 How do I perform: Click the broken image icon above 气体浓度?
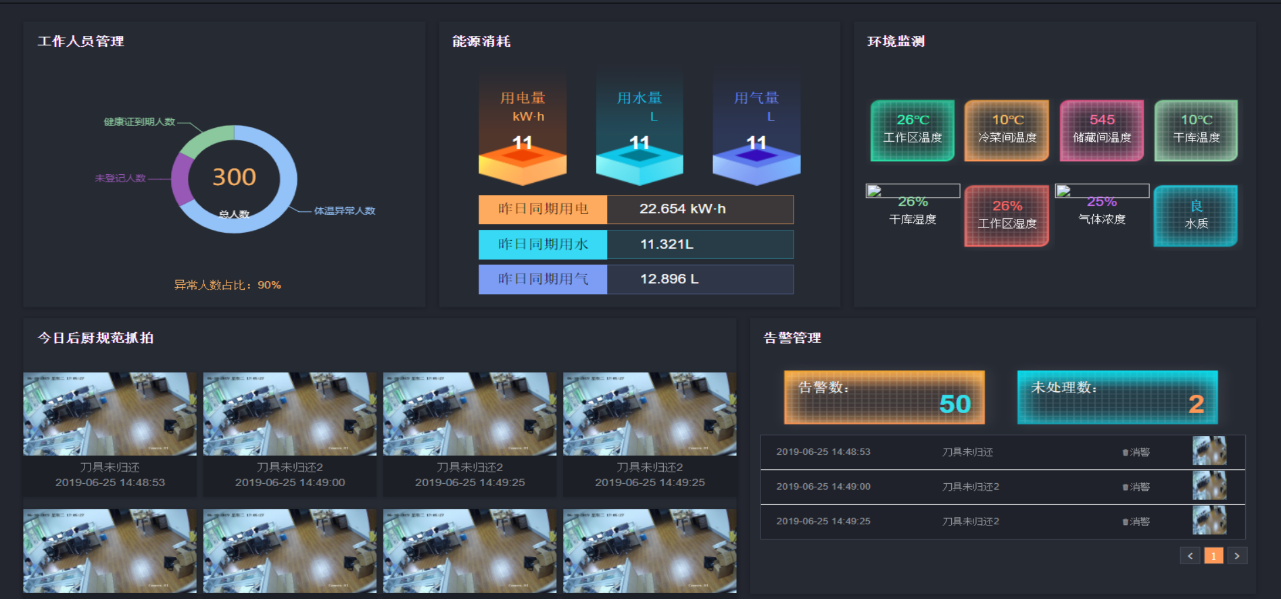1062,190
